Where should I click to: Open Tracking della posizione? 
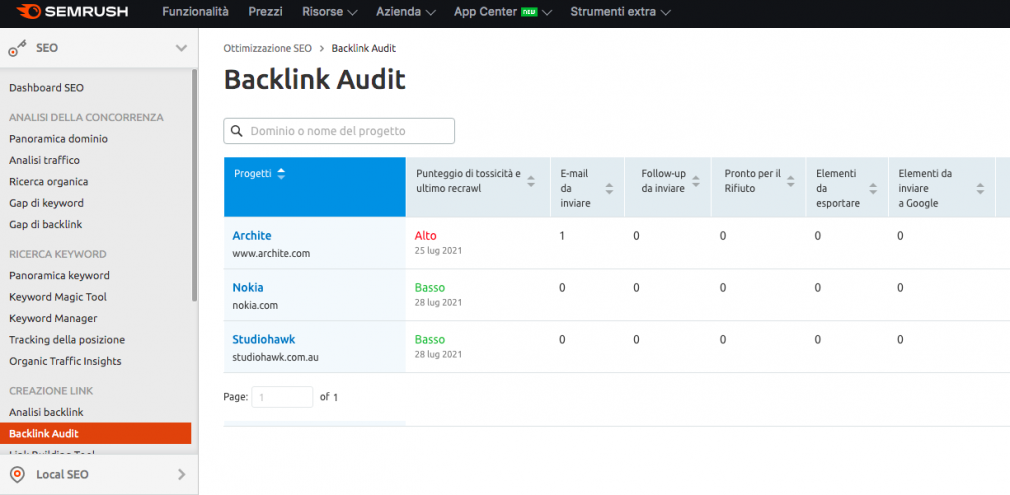(x=67, y=340)
